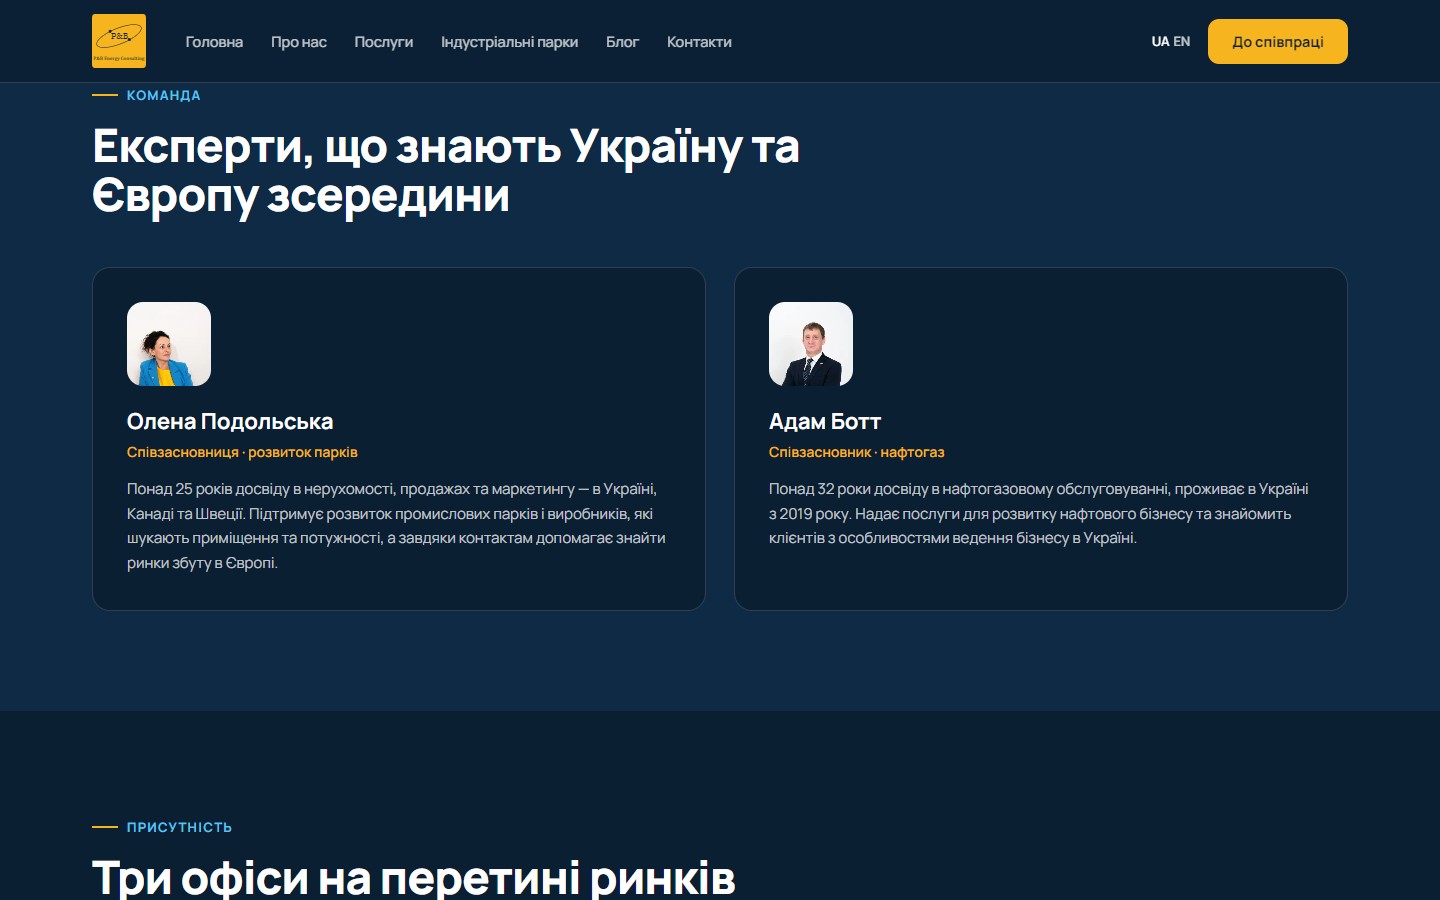The width and height of the screenshot is (1440, 900).
Task: Click the P&B Energy Consulting logo
Action: click(119, 41)
